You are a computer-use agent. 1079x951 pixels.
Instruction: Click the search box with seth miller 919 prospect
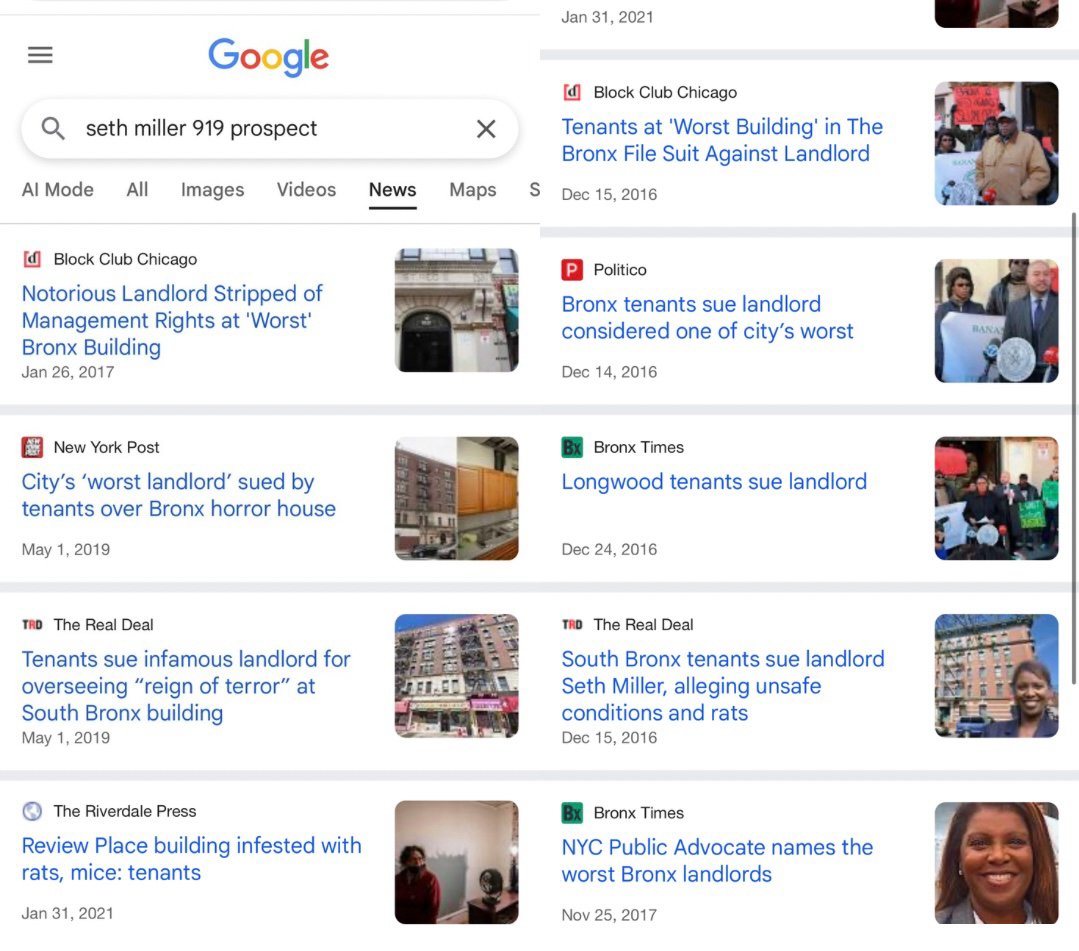pyautogui.click(x=270, y=129)
